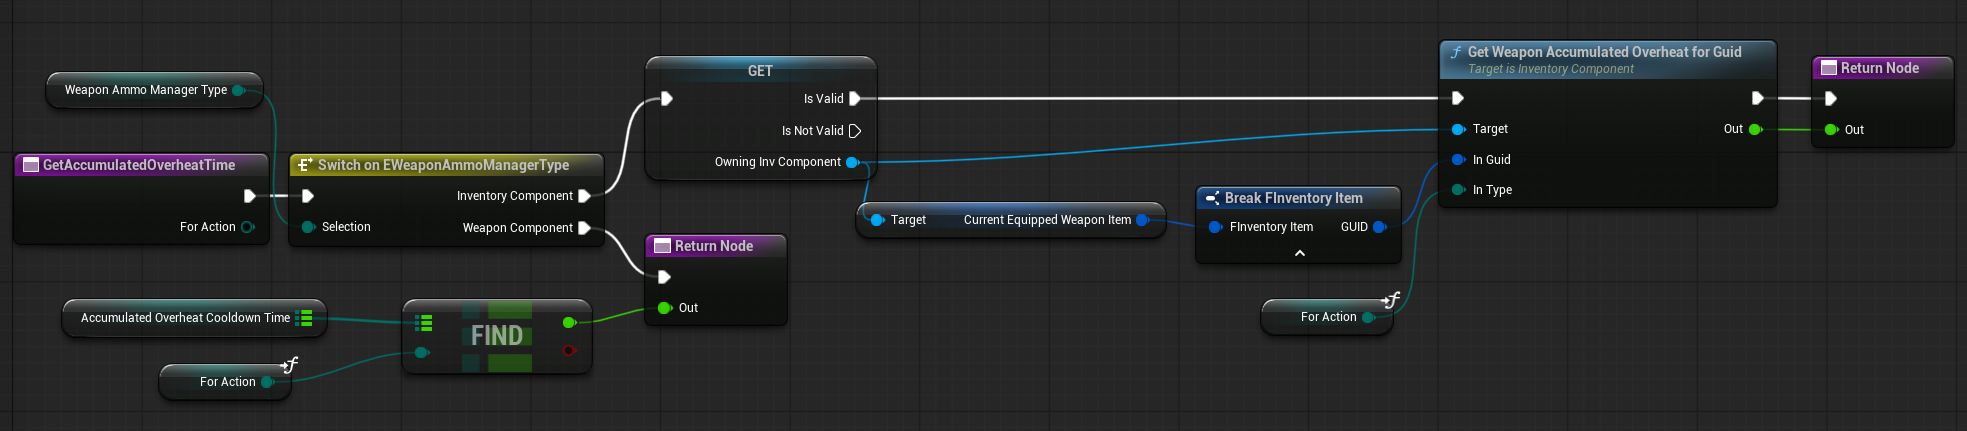Click the GetAccumulatedOverheatTime function entry node icon
The image size is (1967, 431).
(x=31, y=165)
